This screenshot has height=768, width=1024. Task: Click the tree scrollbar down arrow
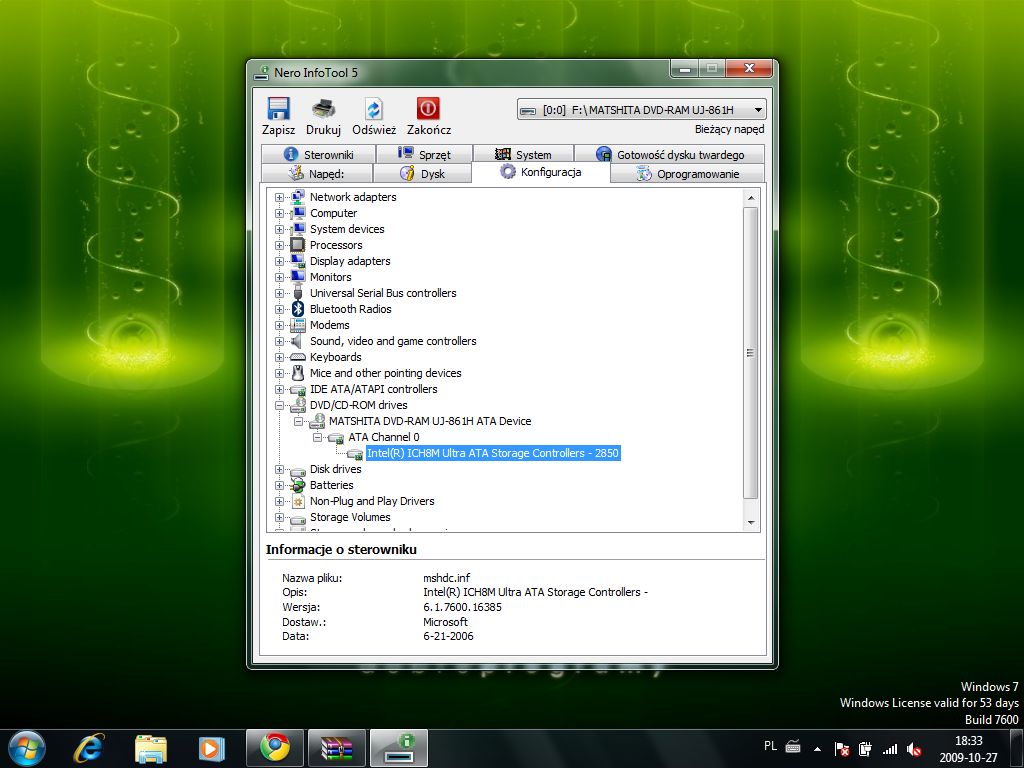(750, 522)
